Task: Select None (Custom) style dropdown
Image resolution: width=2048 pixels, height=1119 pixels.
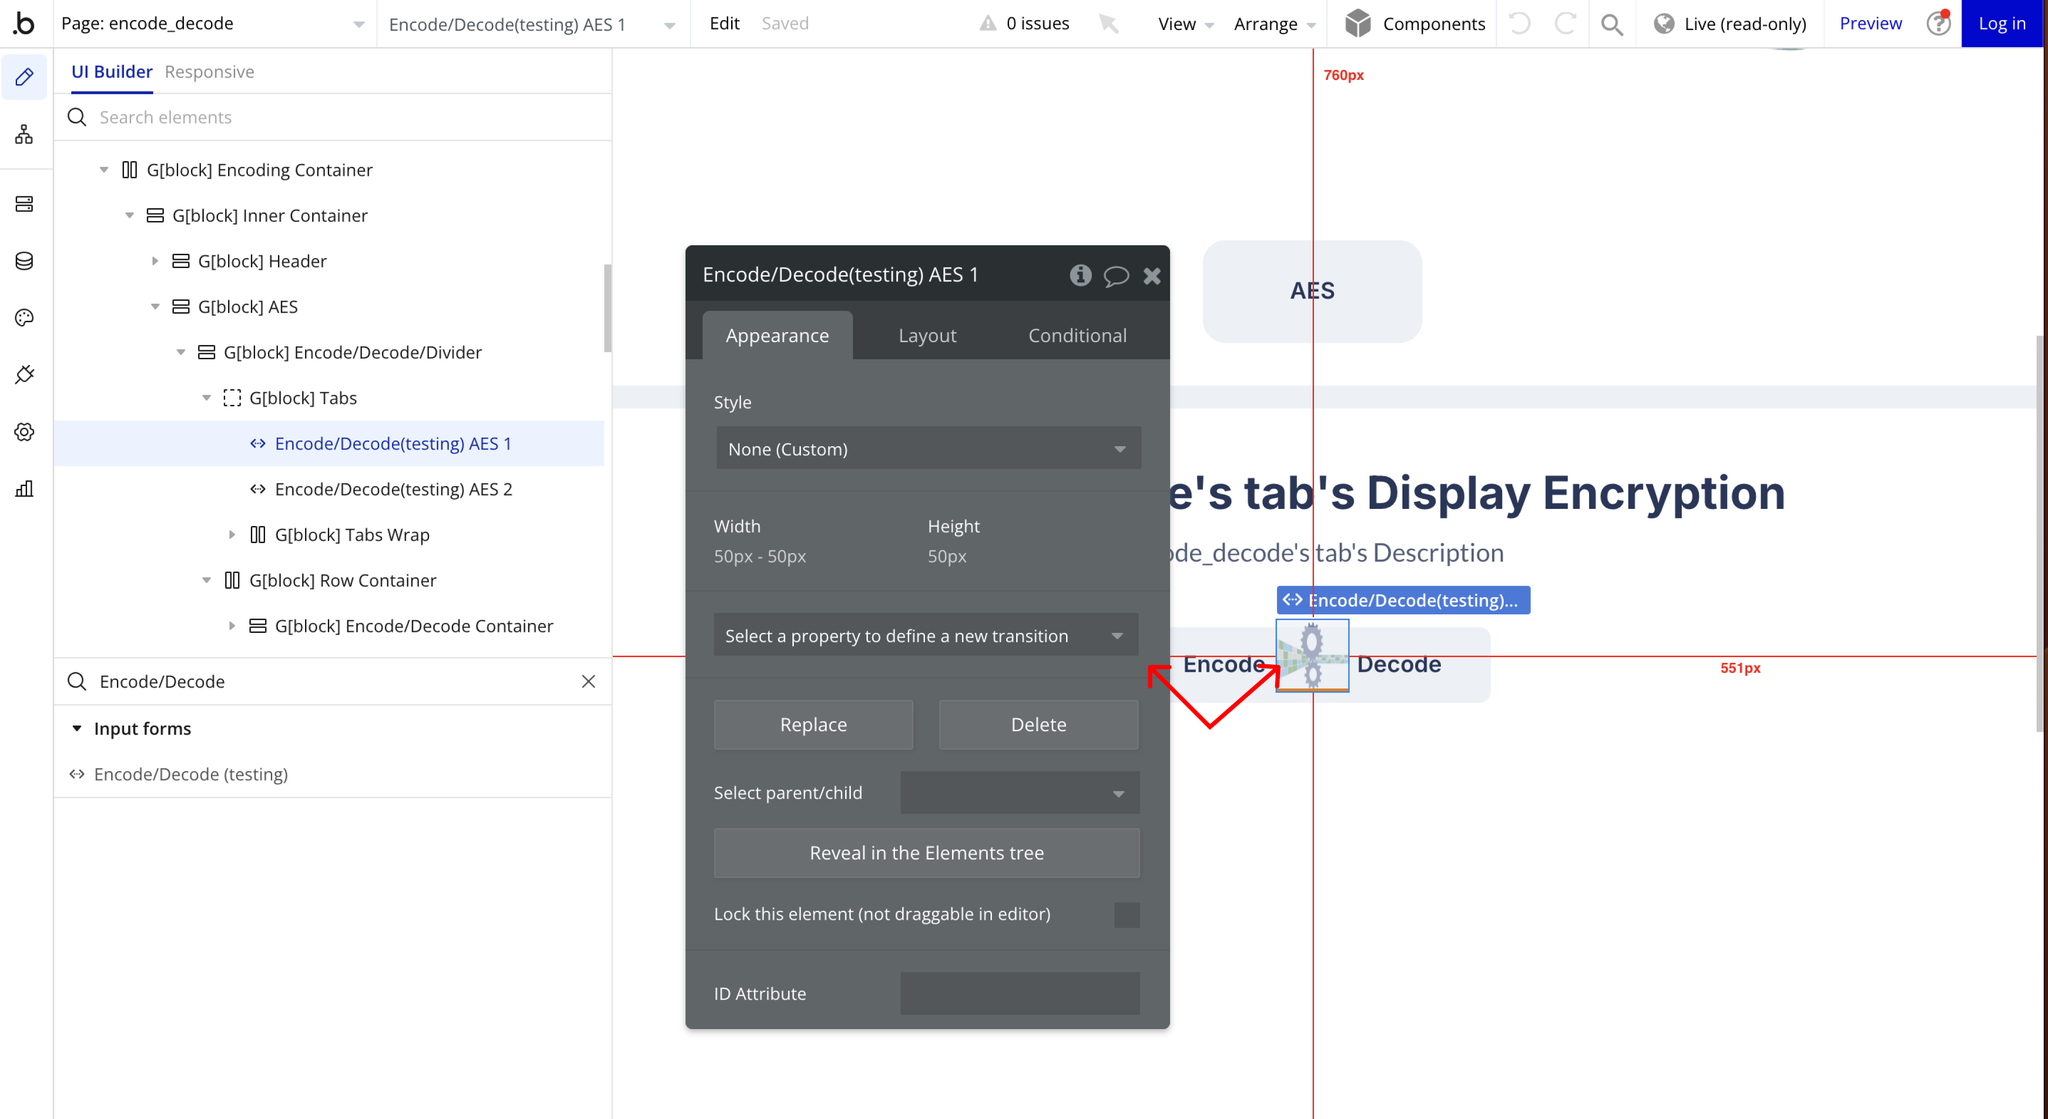Action: point(927,449)
